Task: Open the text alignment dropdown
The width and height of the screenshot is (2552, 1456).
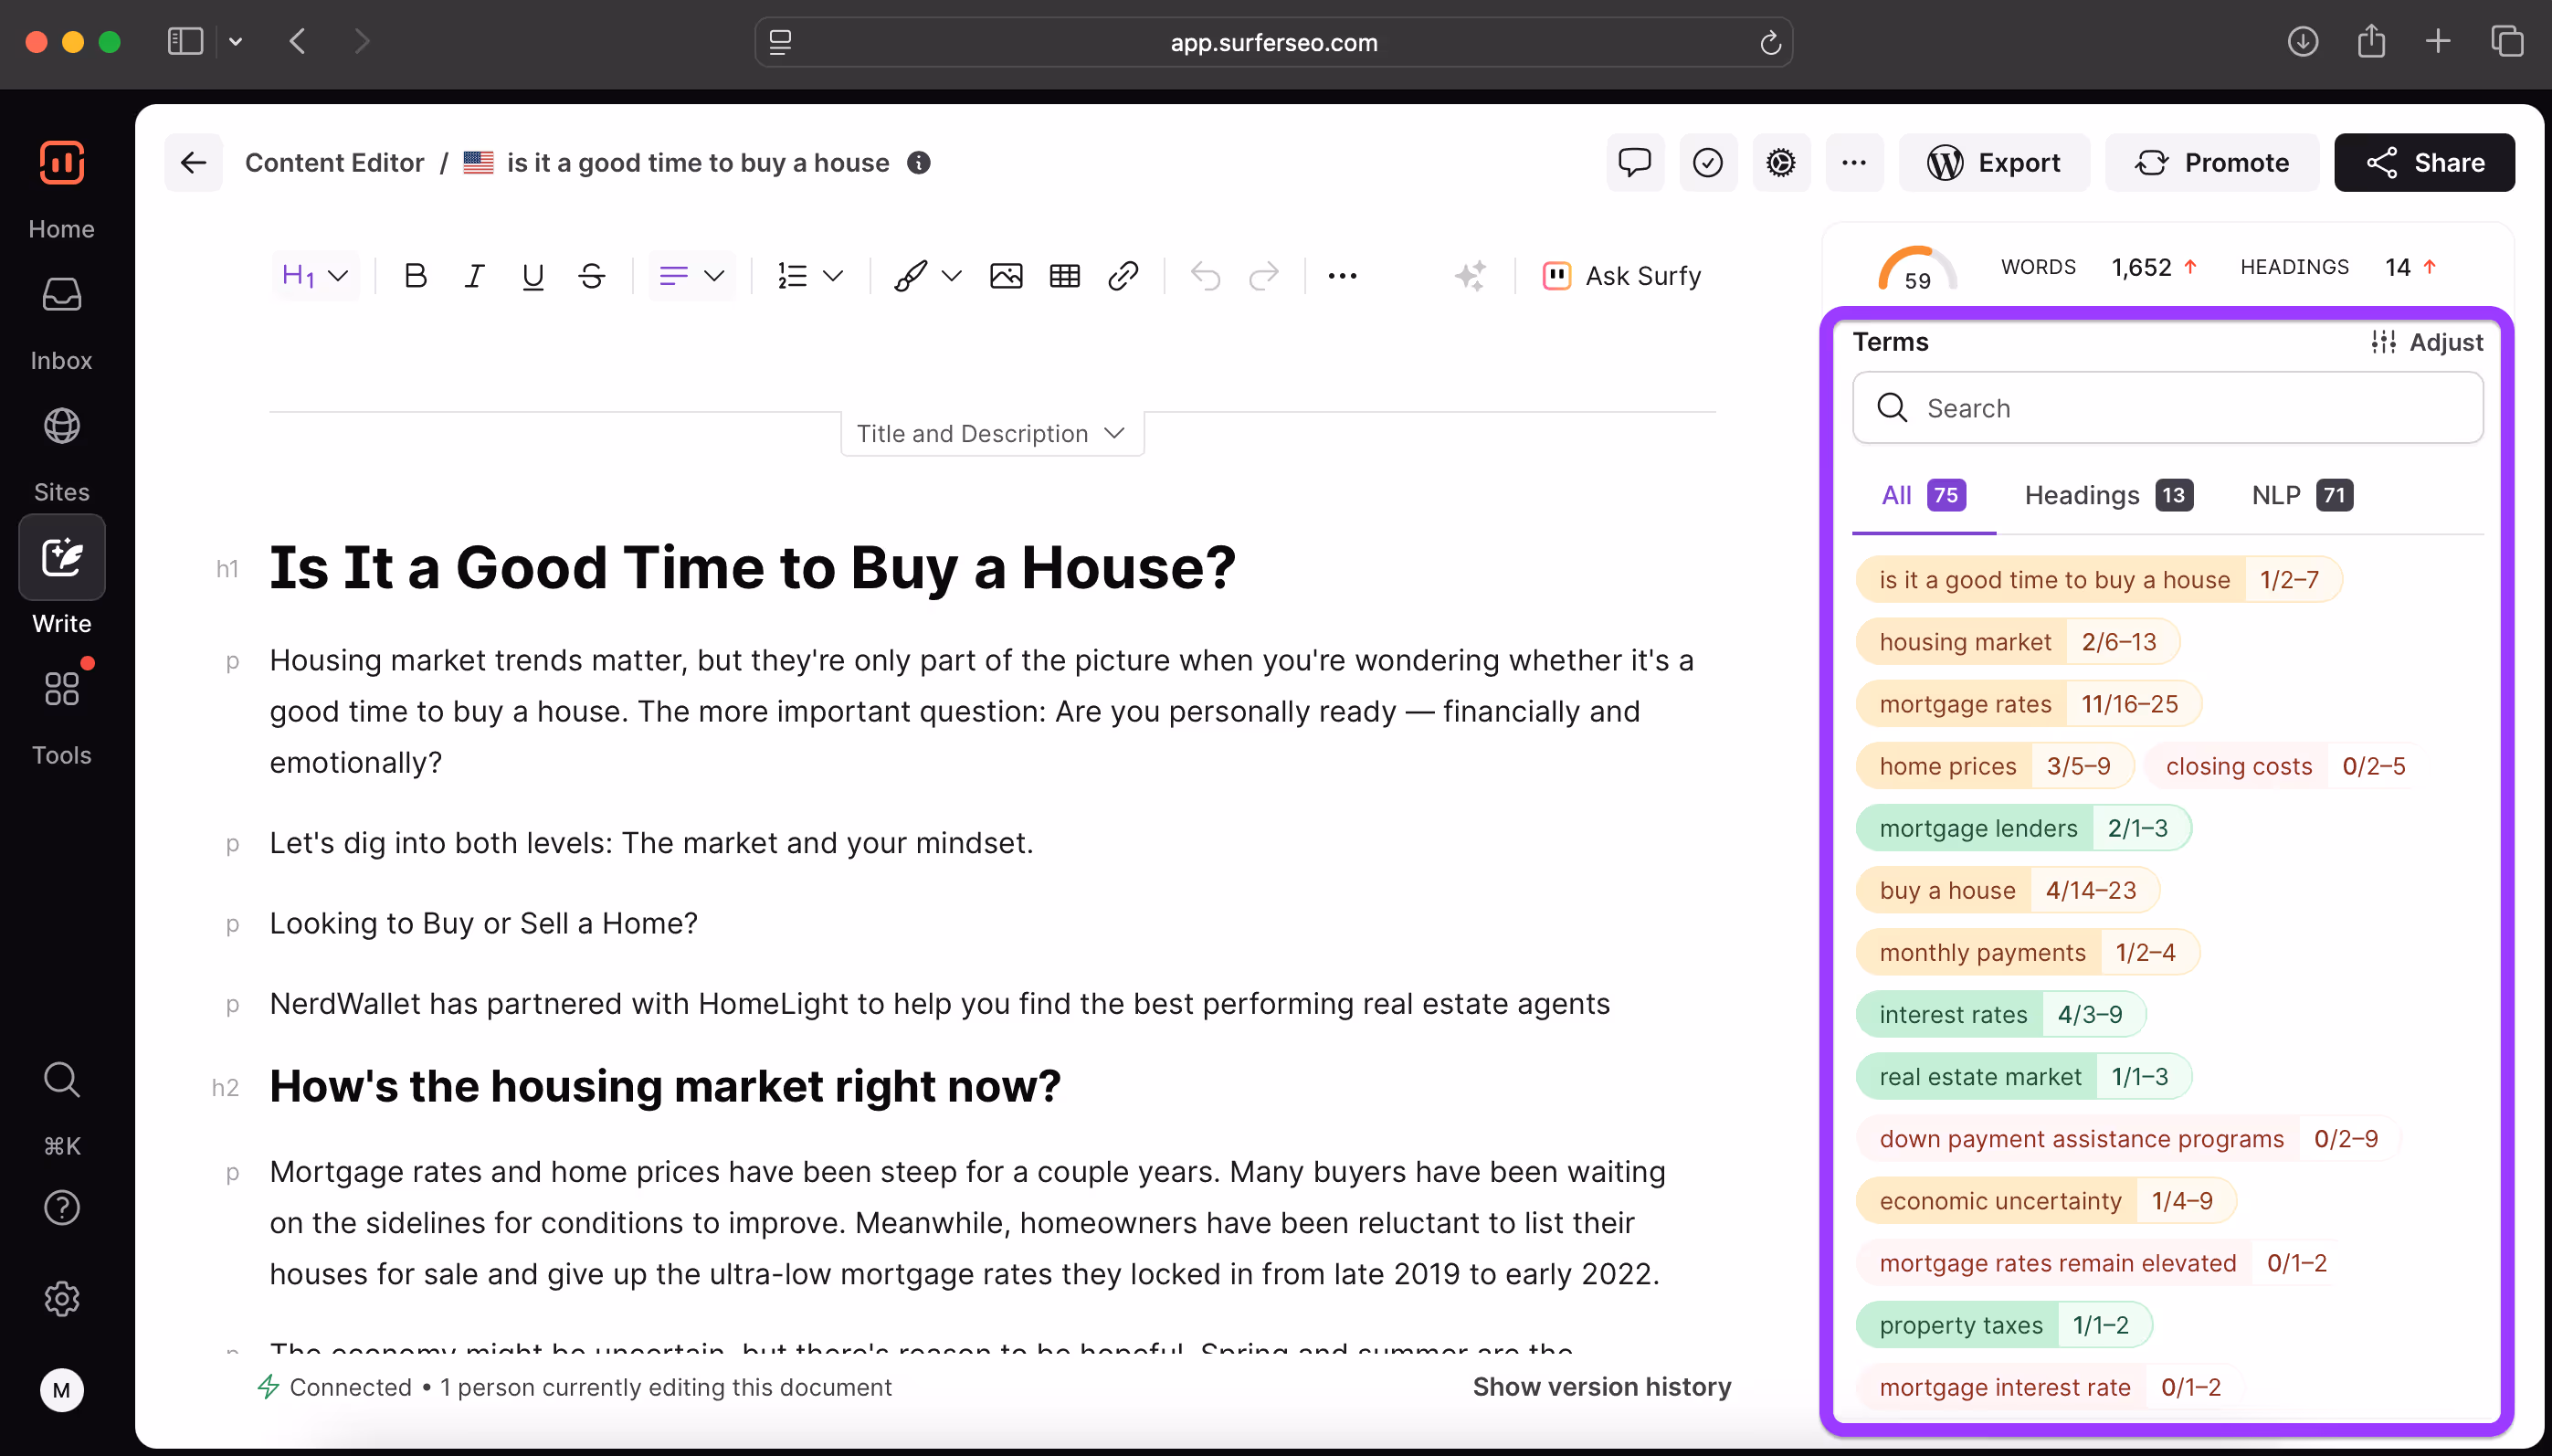Action: point(691,276)
